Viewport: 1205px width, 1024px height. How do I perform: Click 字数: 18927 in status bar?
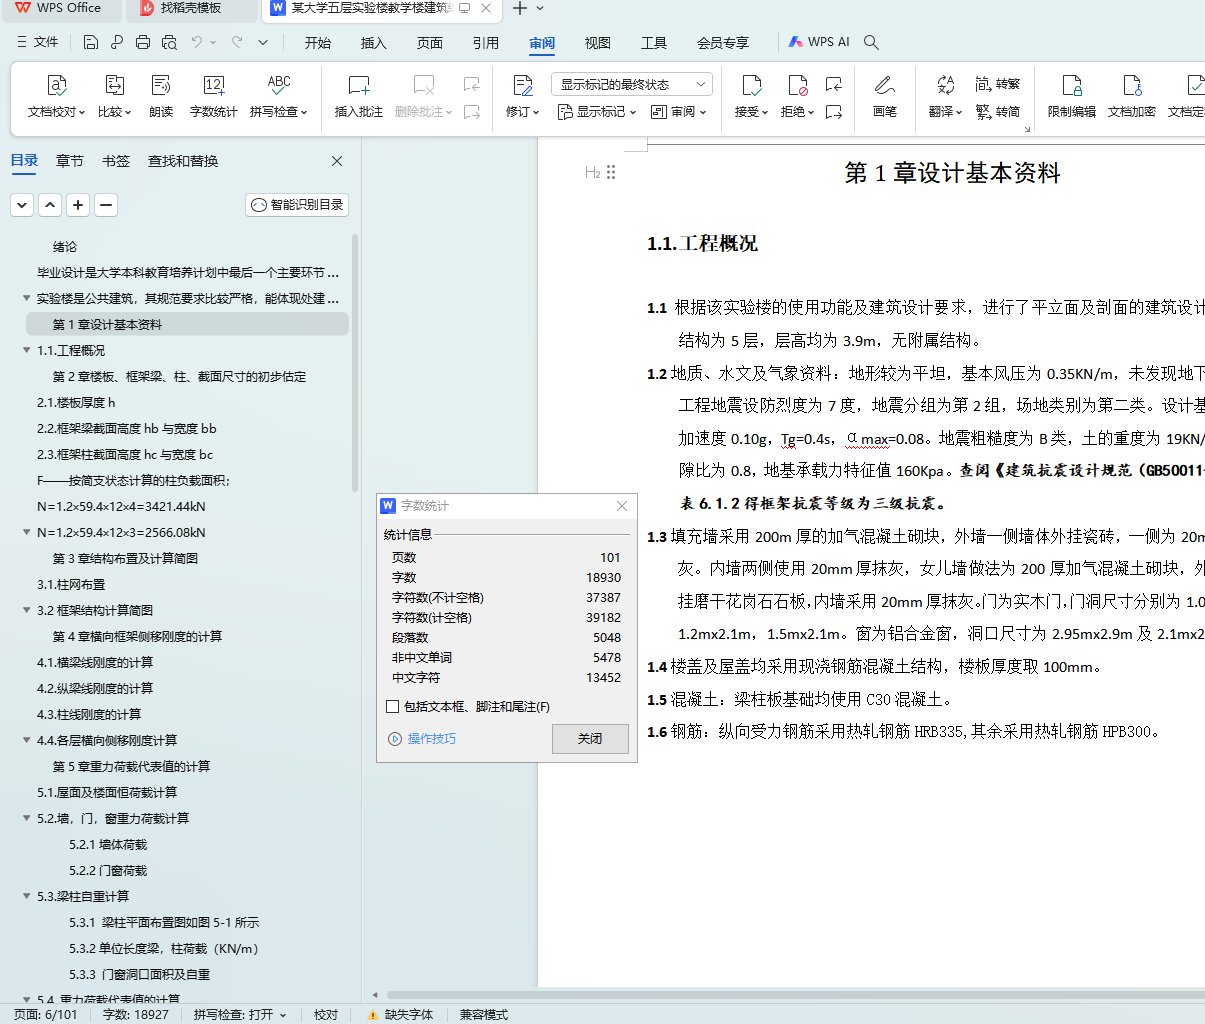(x=136, y=1014)
